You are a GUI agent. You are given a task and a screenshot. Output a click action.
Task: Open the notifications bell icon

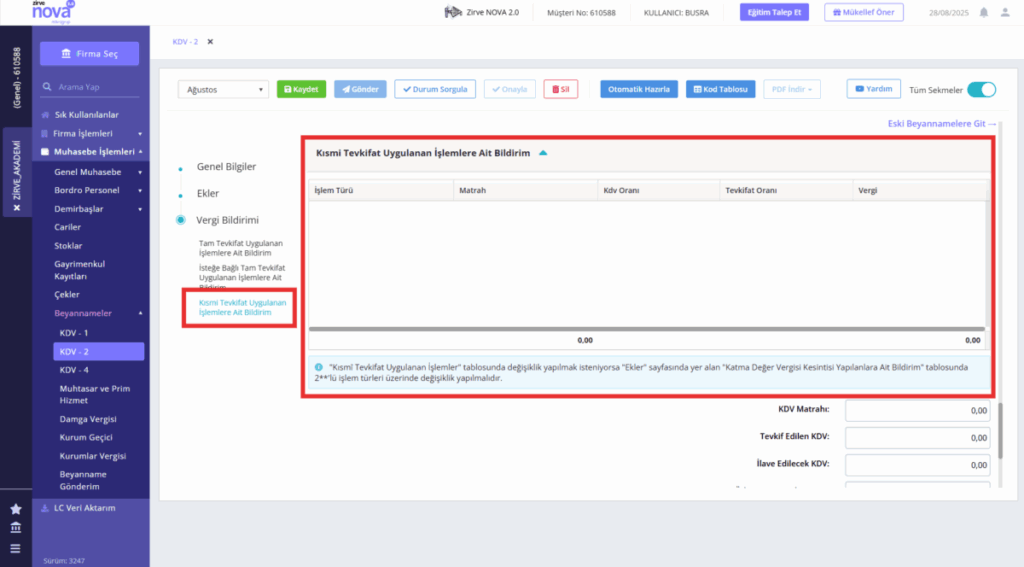click(x=984, y=12)
